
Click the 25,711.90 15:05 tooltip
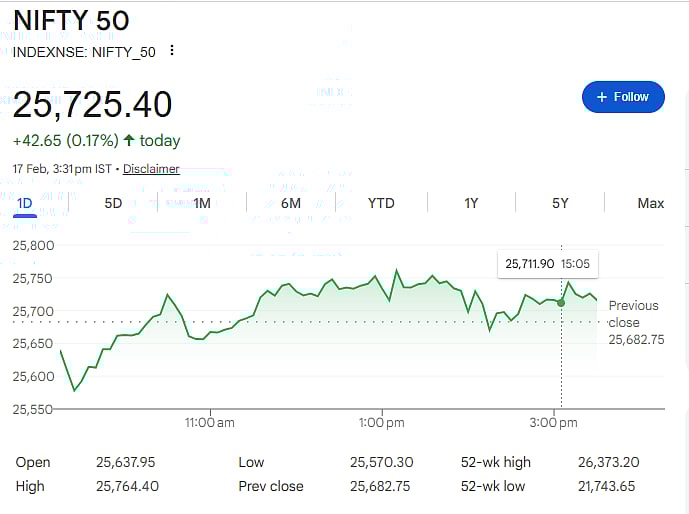547,264
